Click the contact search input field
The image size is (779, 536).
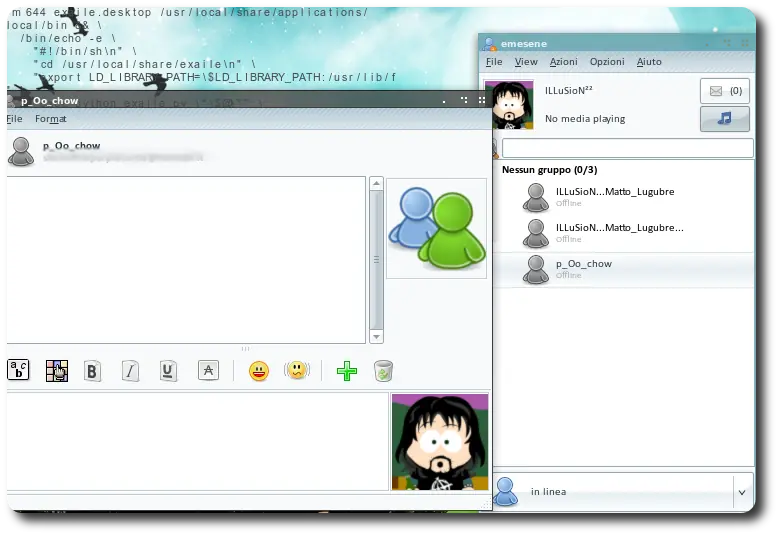pos(627,148)
